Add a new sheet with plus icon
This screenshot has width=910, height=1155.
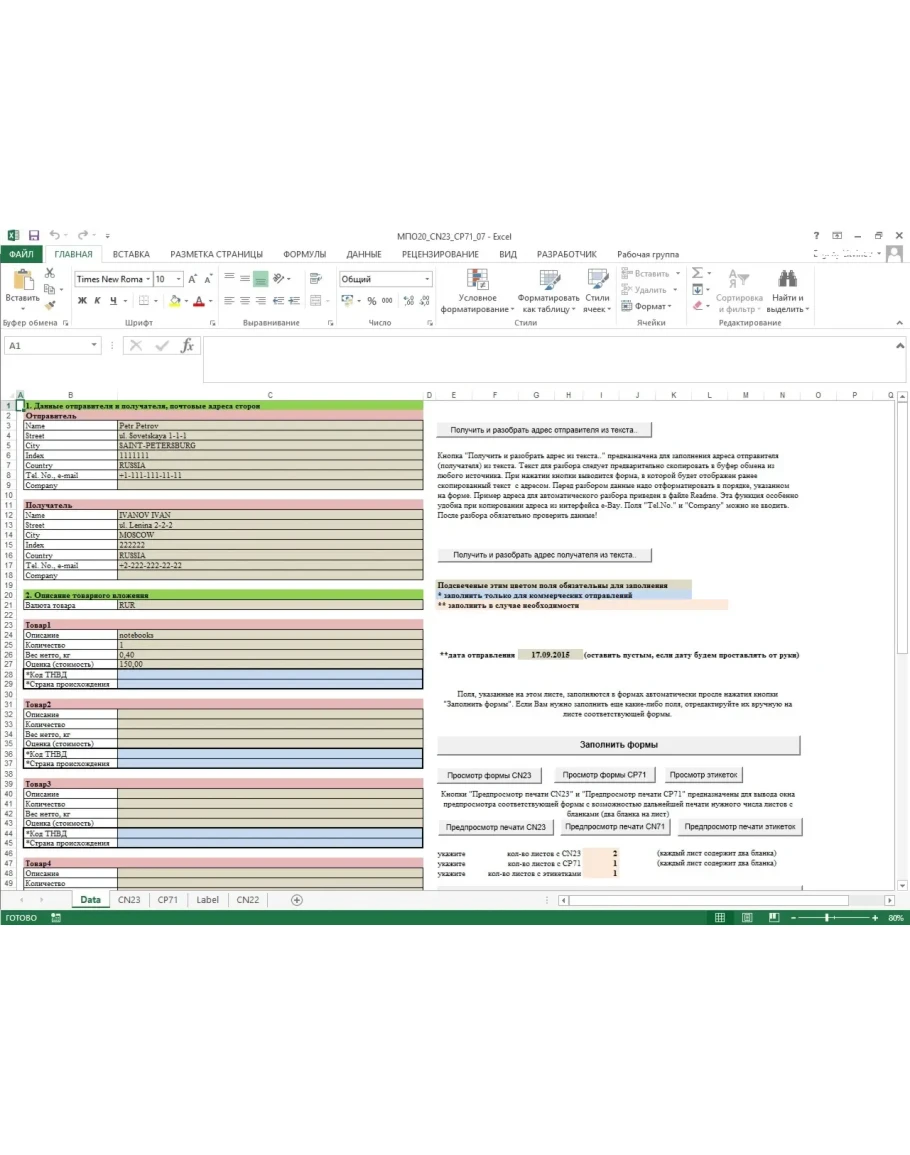point(296,899)
